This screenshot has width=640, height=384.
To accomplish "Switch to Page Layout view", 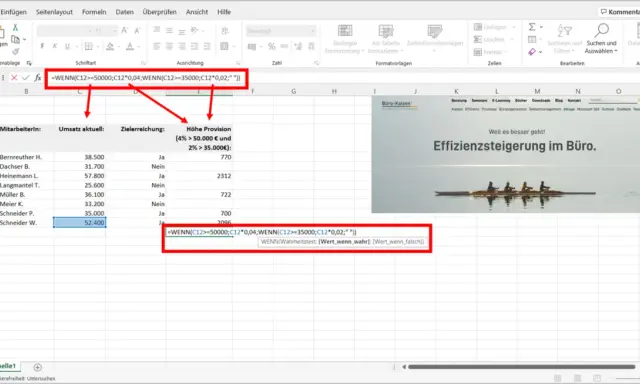I will click(577, 378).
